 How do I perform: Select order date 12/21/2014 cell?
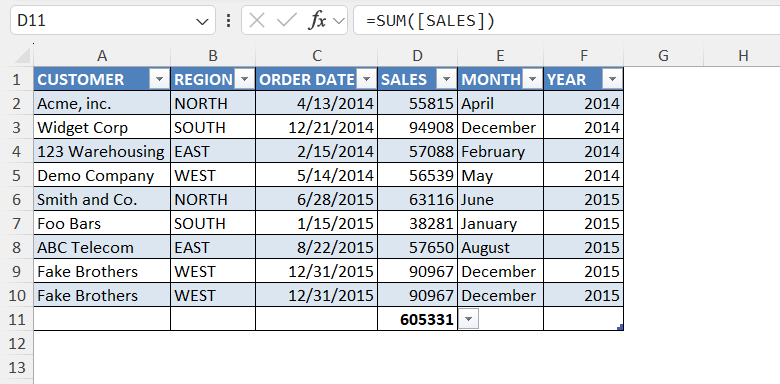317,127
